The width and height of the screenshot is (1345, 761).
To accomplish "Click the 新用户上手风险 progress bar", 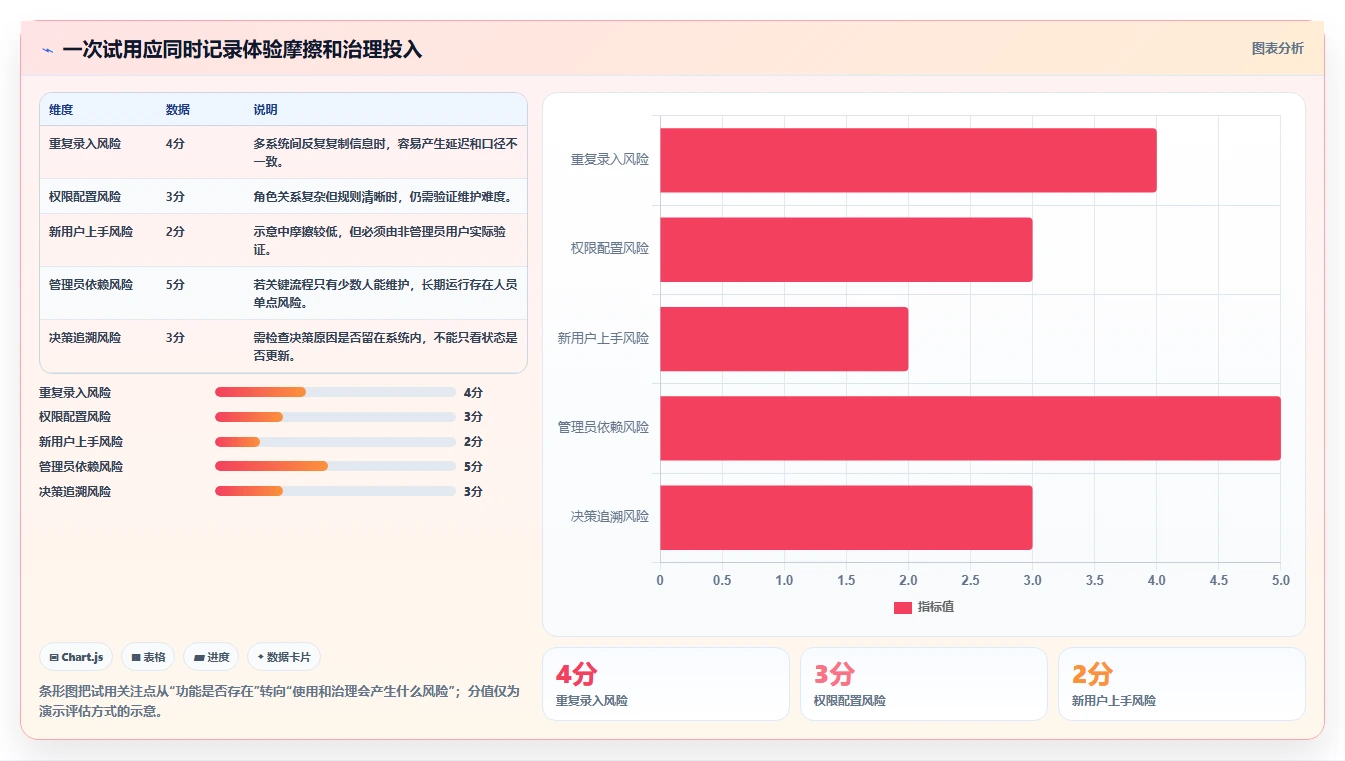I will tap(335, 442).
